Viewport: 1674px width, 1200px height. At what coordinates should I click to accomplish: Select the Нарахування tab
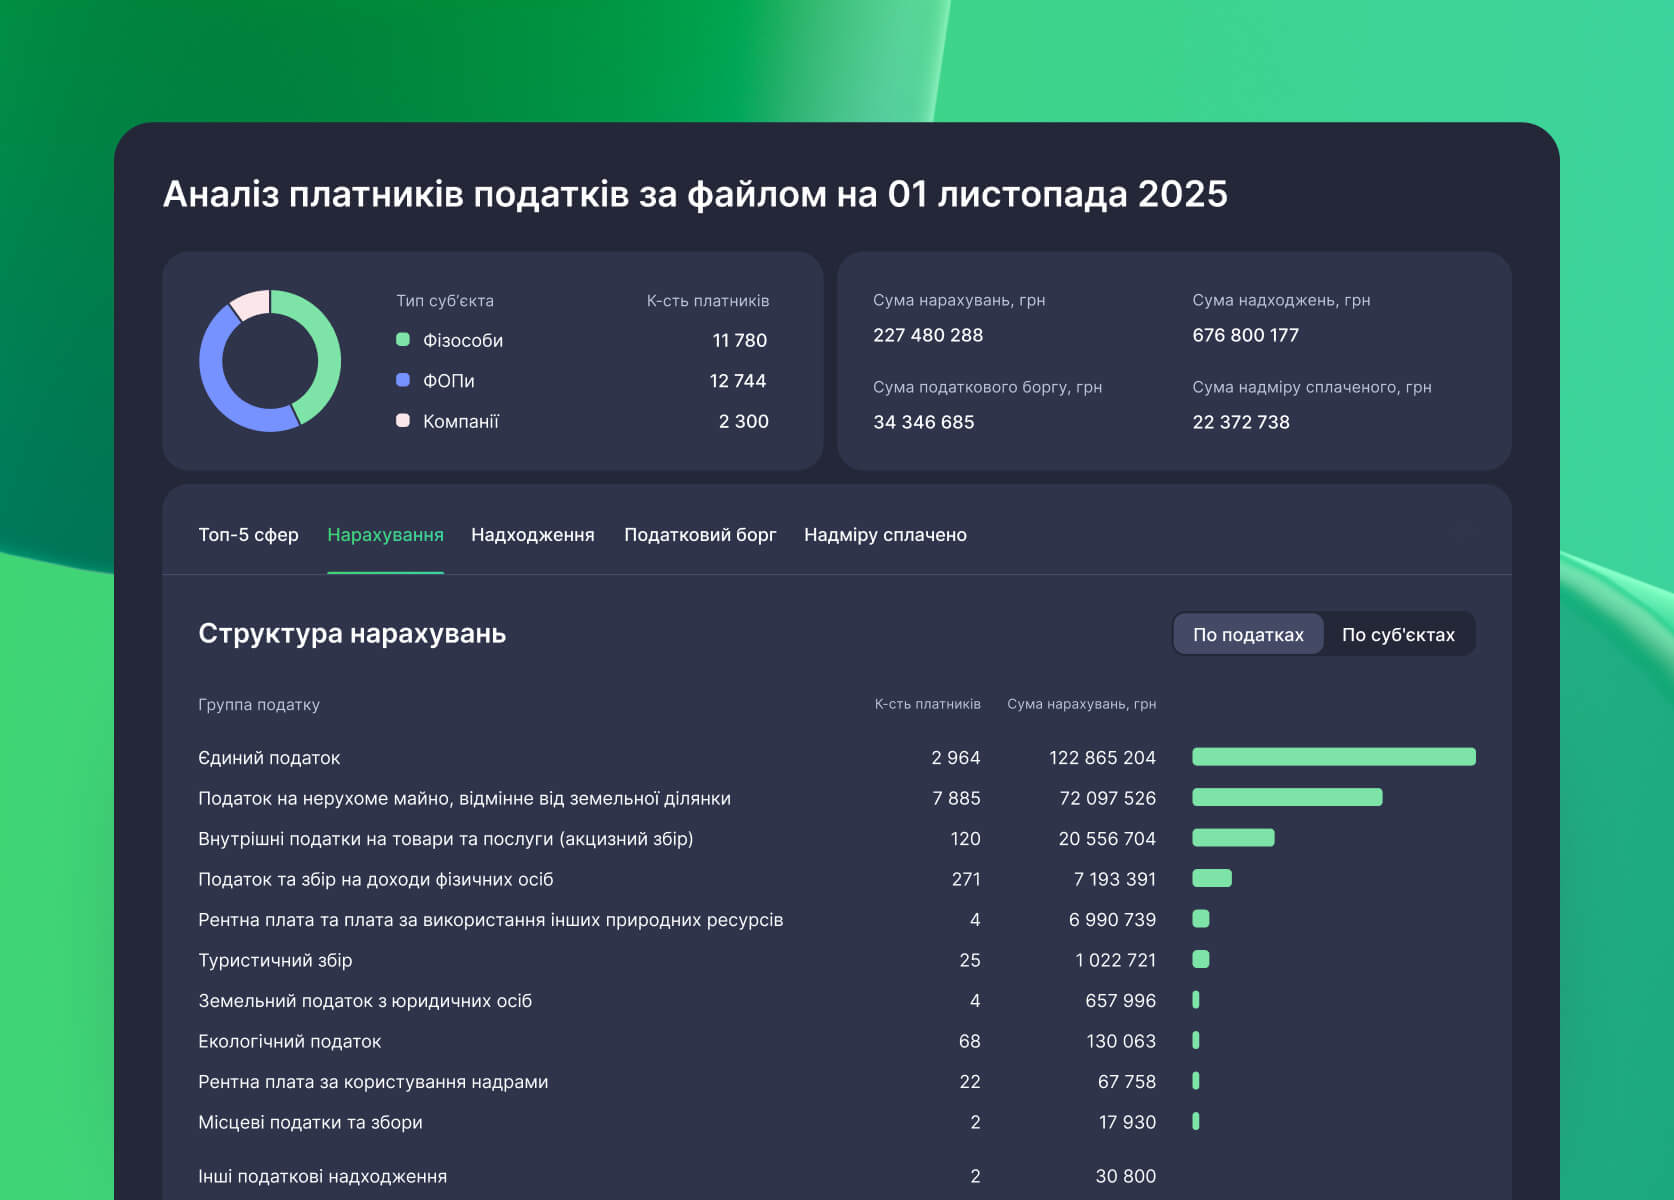[x=385, y=535]
